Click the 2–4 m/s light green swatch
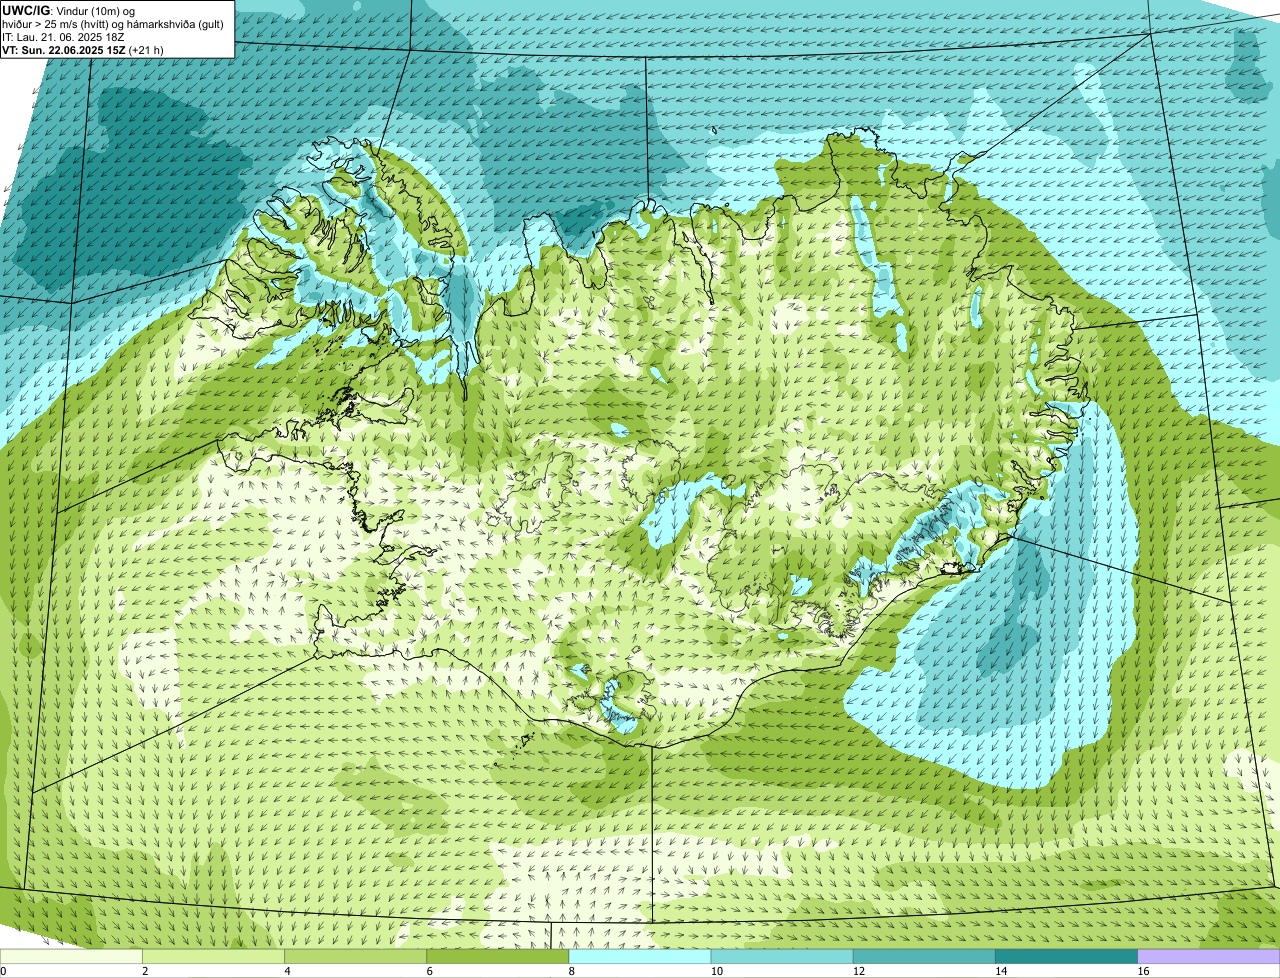1280x978 pixels. click(213, 957)
